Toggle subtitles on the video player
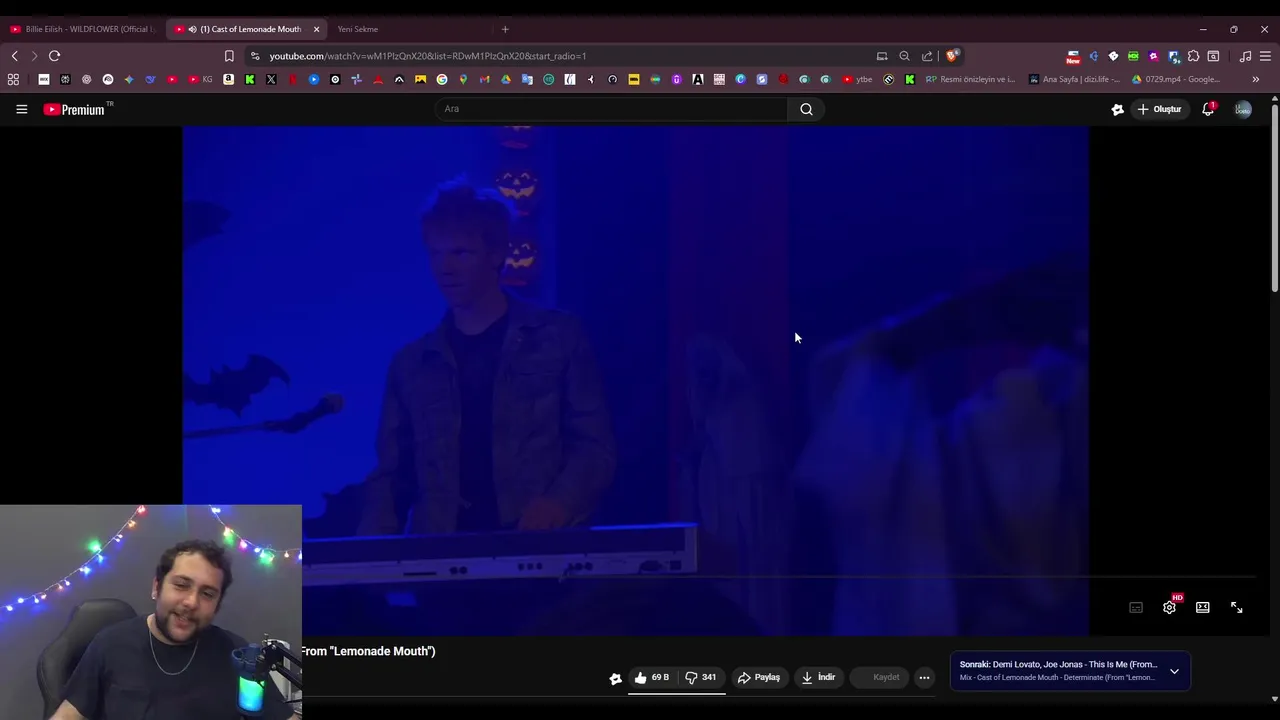This screenshot has width=1280, height=720. [x=1136, y=607]
